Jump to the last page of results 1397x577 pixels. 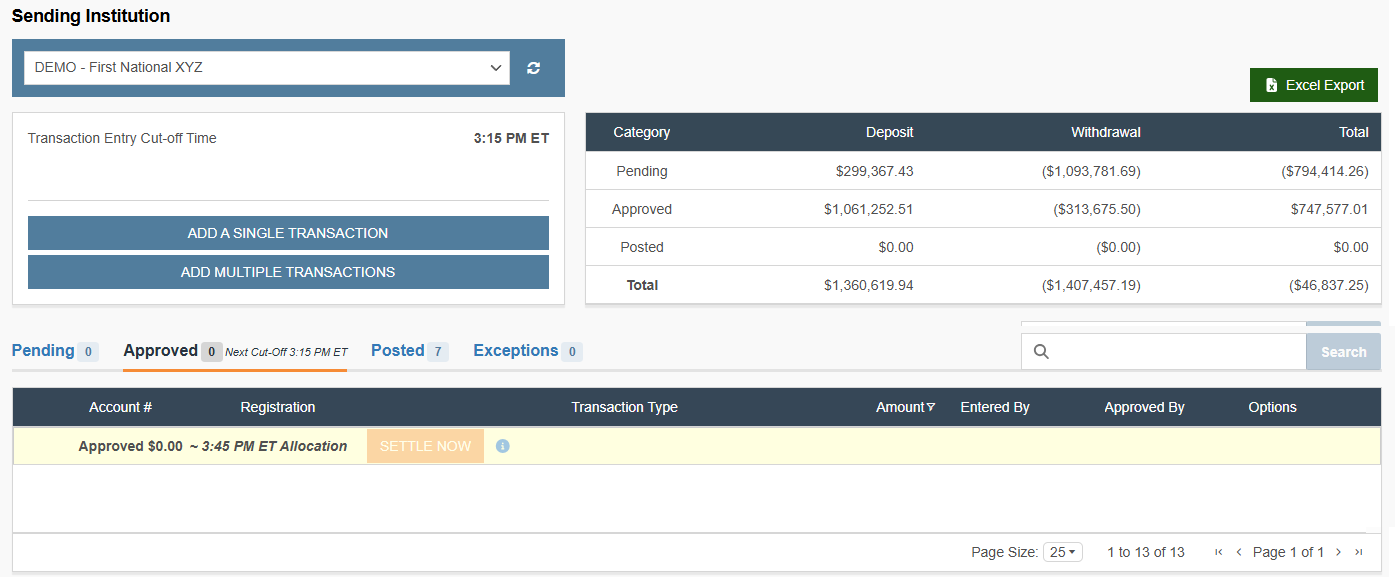coord(1358,552)
